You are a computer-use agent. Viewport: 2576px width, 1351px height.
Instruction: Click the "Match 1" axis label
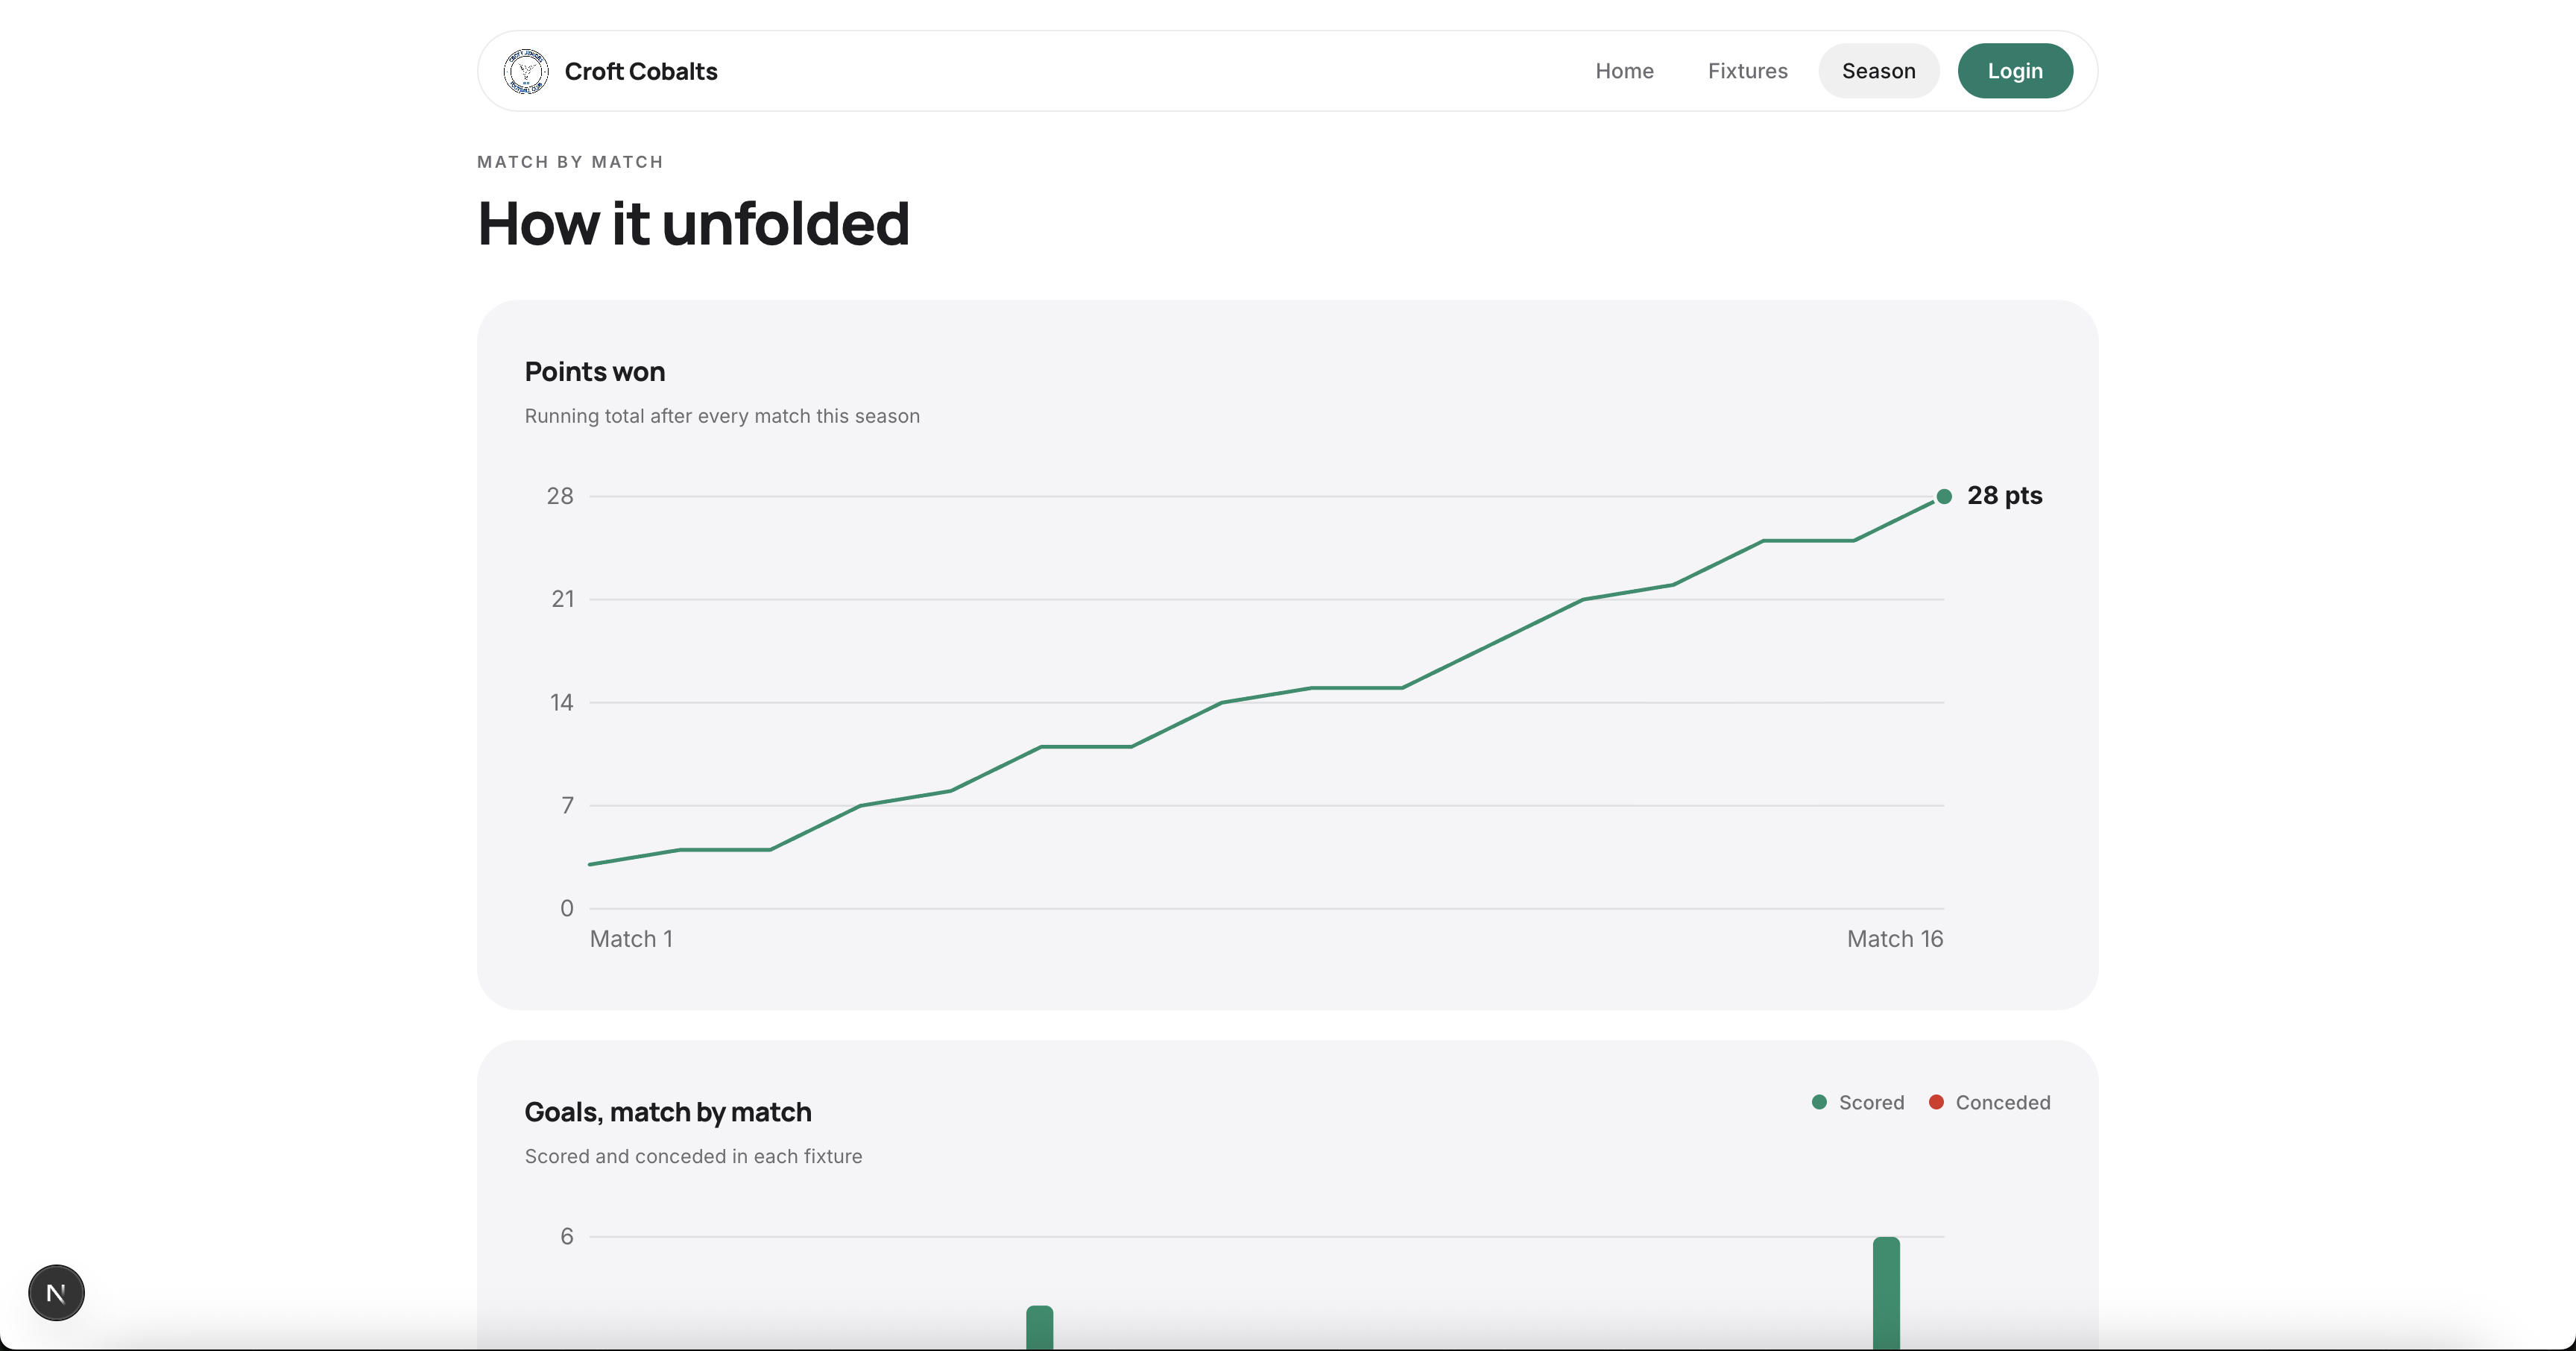click(x=631, y=939)
